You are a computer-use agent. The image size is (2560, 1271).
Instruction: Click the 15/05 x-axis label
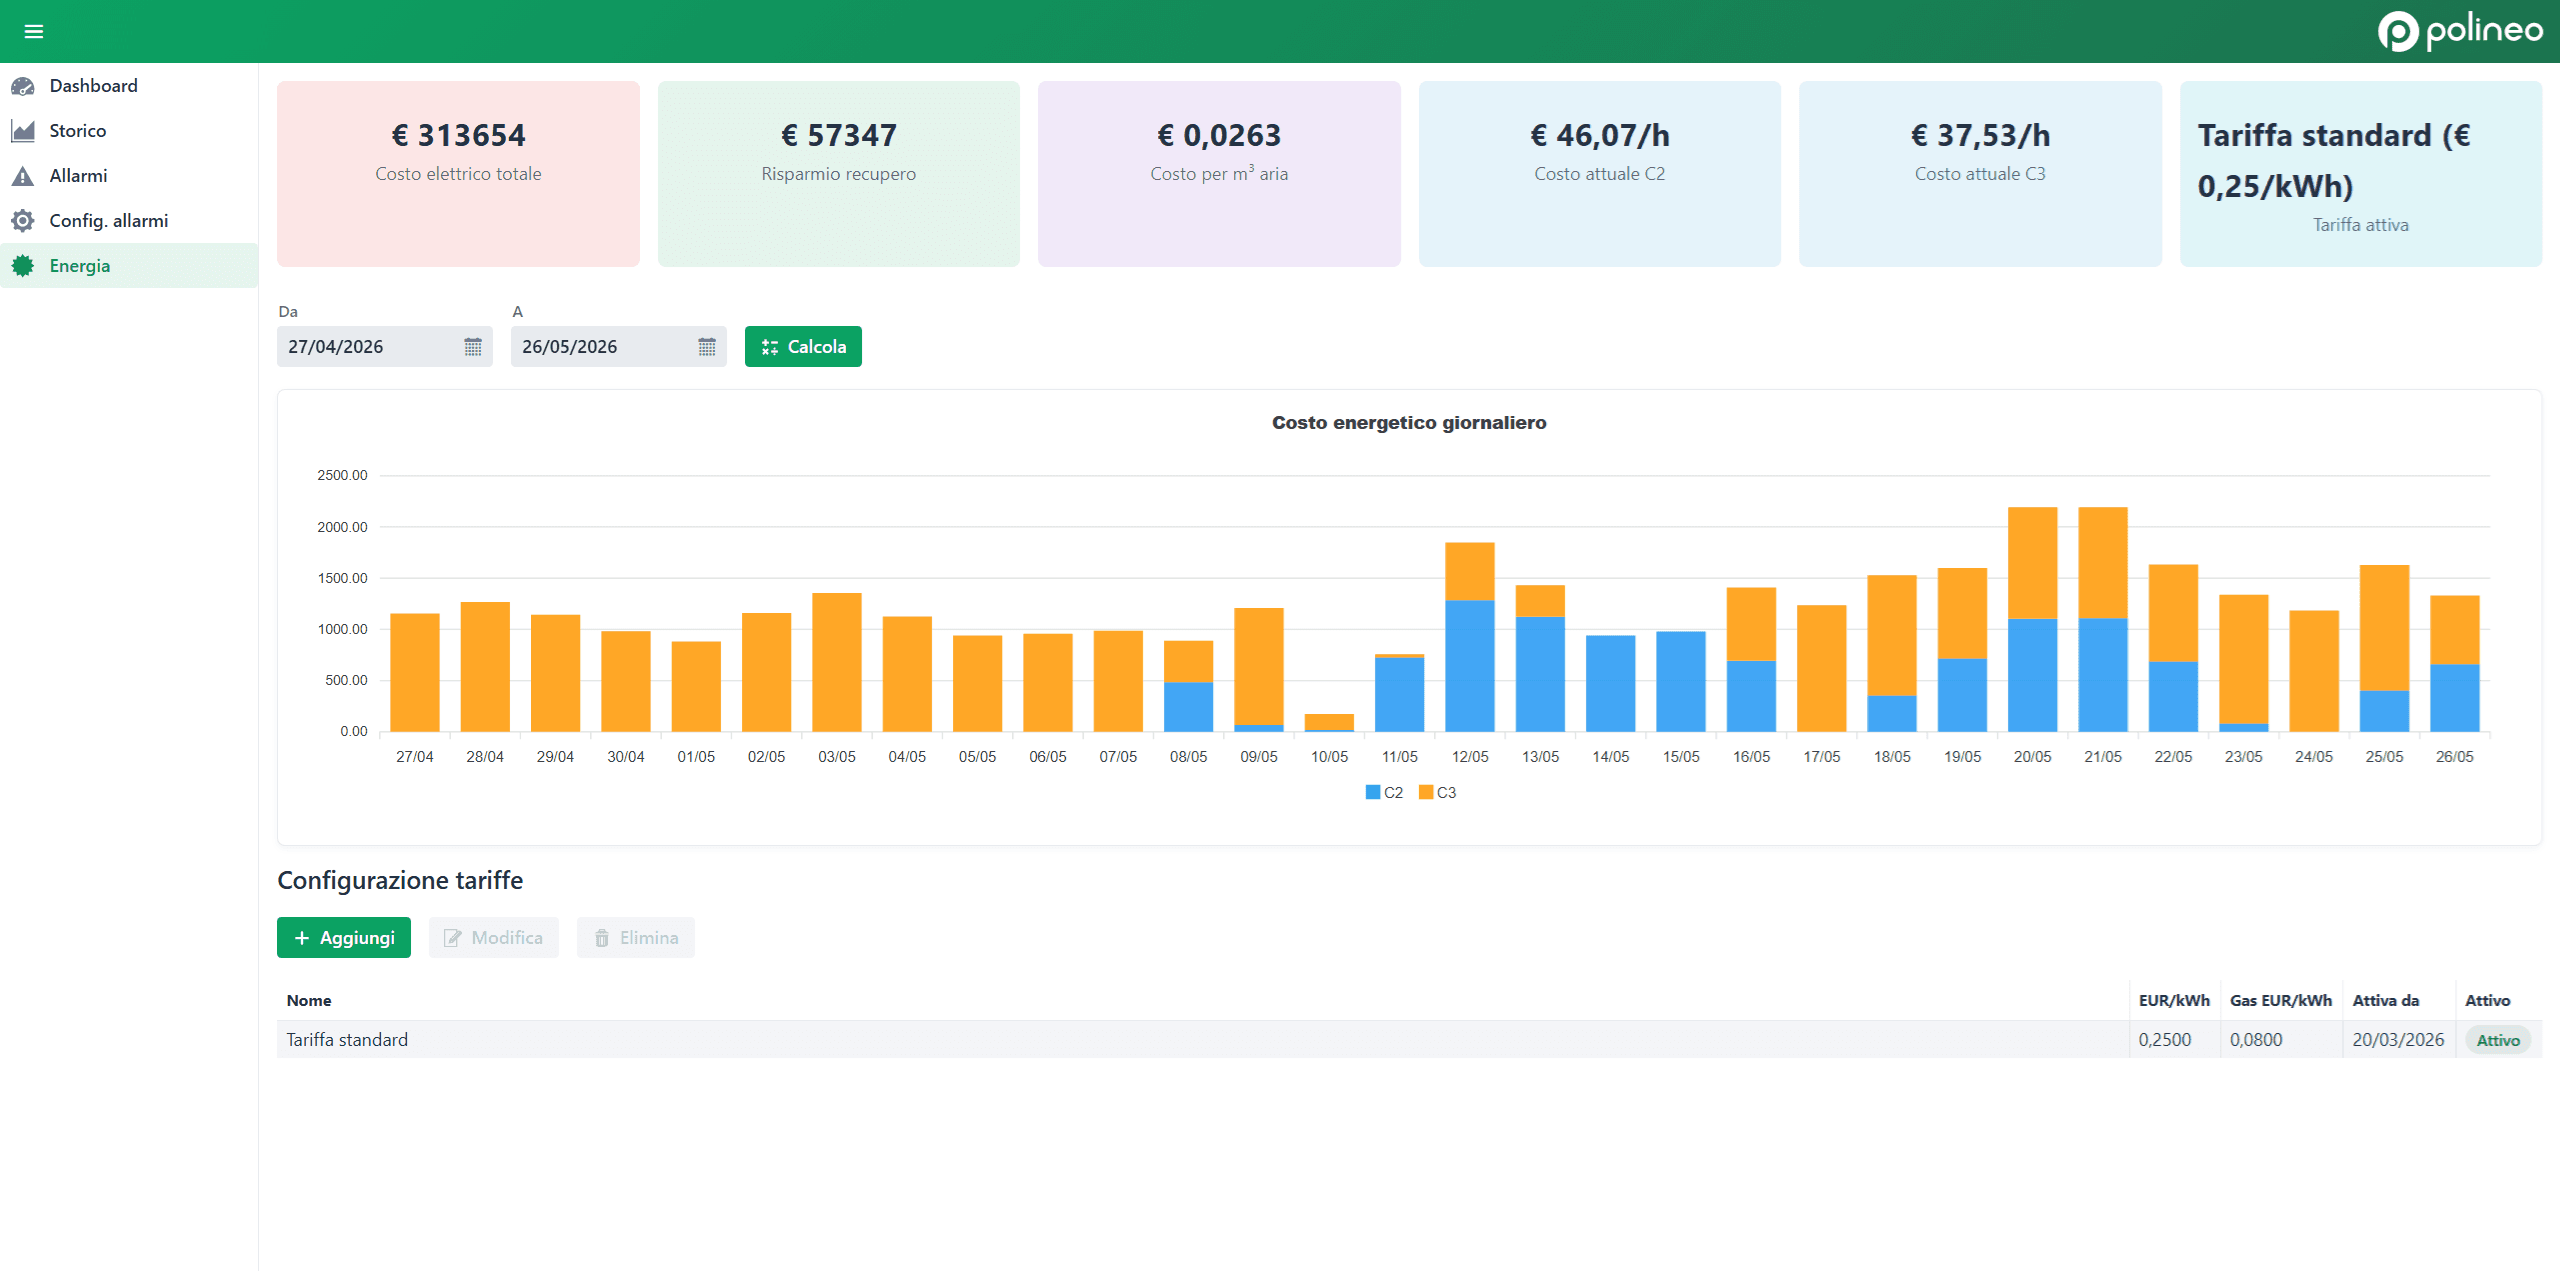click(x=1681, y=757)
